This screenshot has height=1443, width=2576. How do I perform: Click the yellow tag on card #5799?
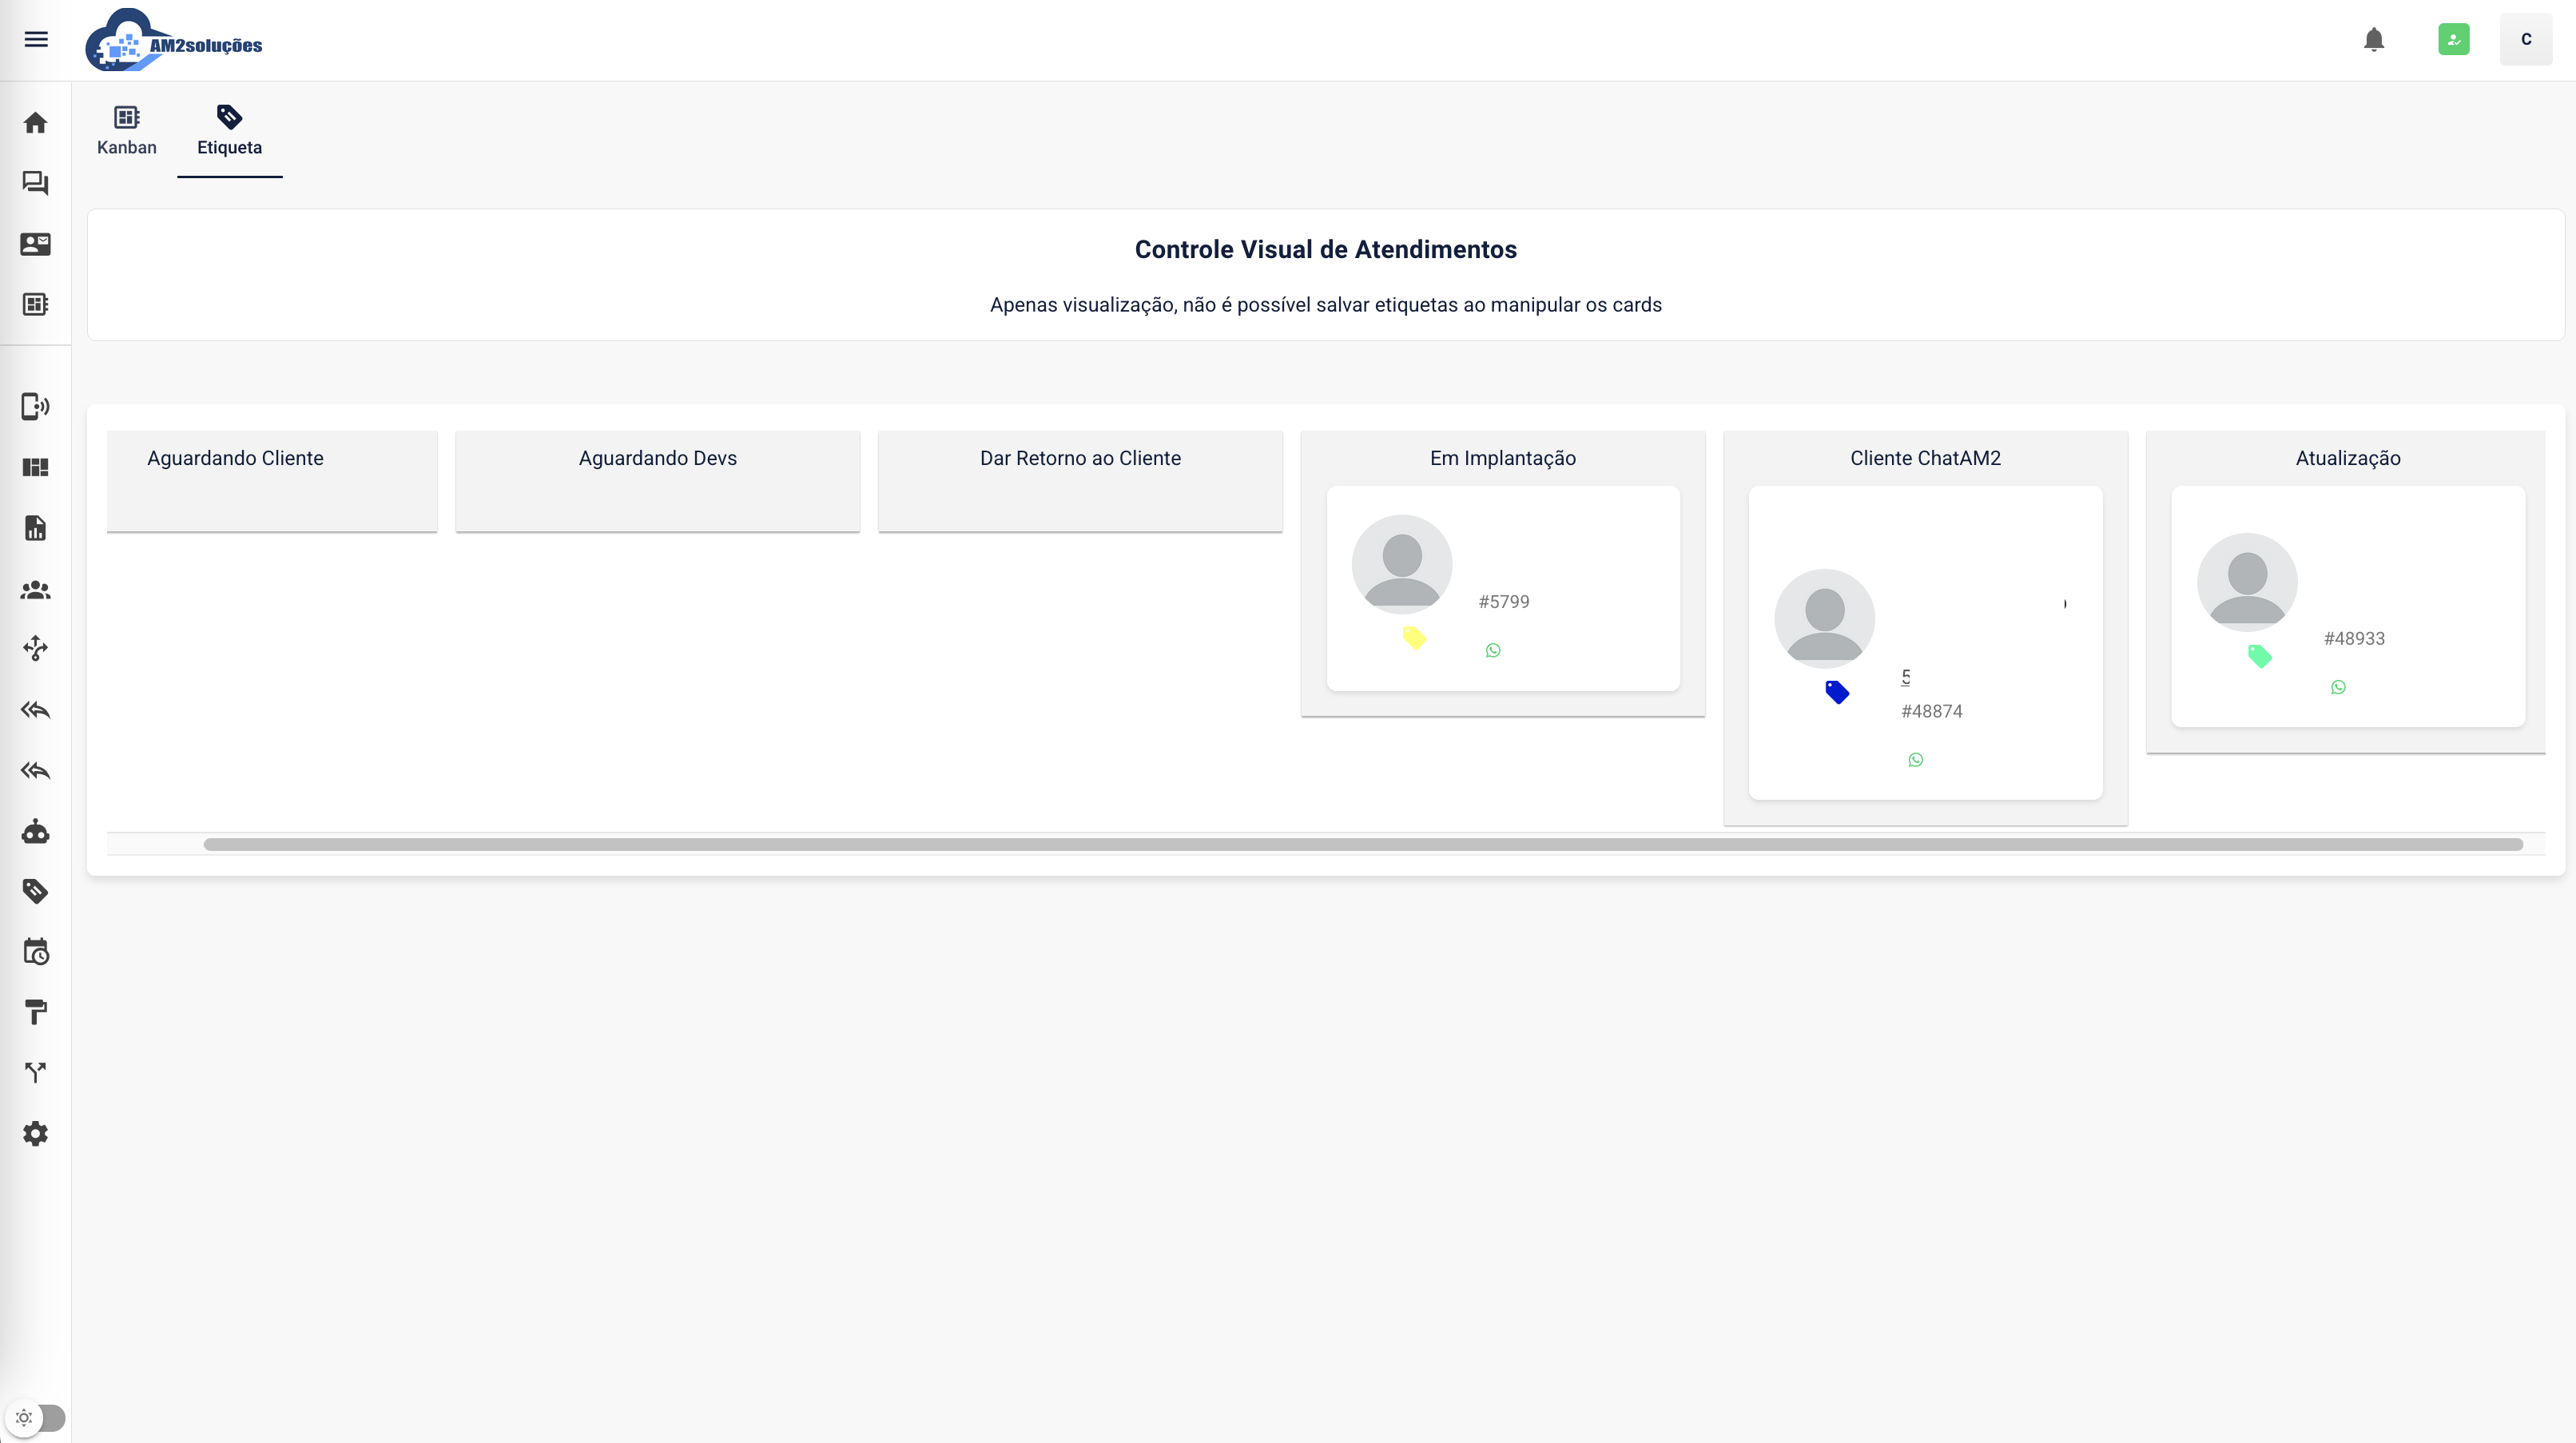point(1414,638)
